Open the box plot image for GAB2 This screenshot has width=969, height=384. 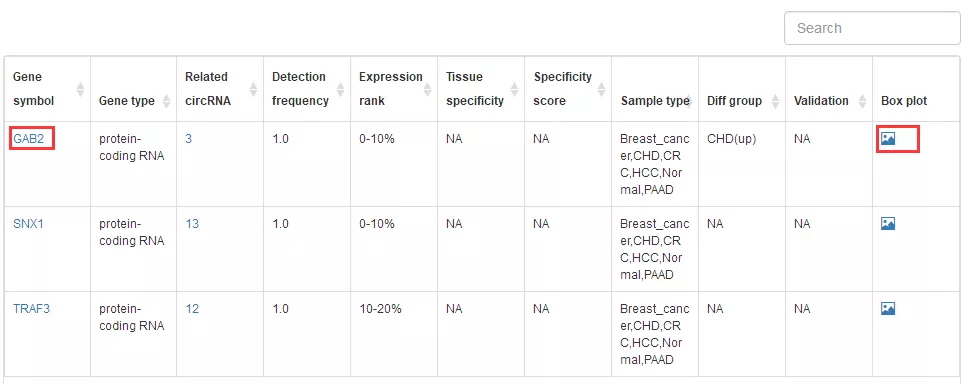point(887,139)
